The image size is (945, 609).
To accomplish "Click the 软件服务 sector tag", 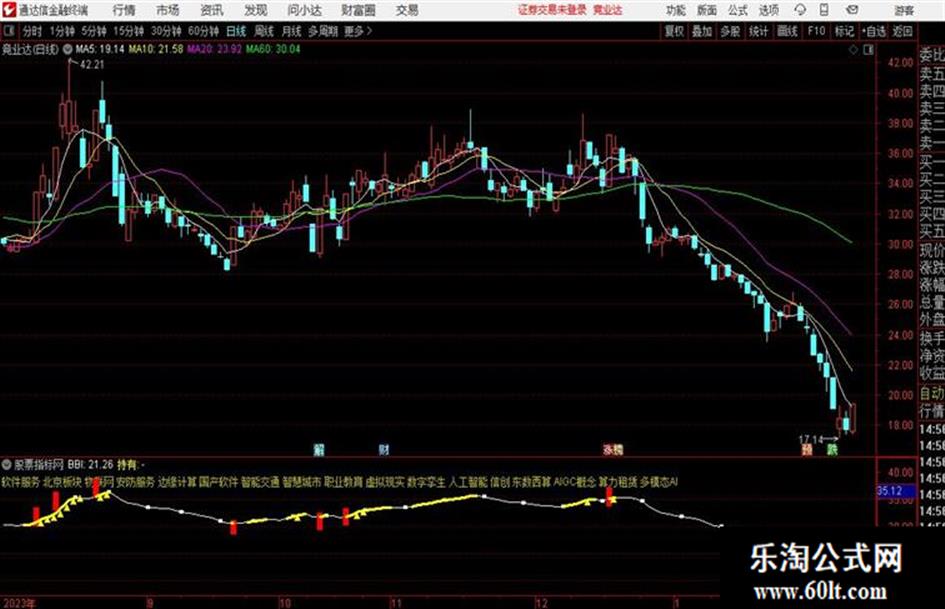I will pos(20,482).
